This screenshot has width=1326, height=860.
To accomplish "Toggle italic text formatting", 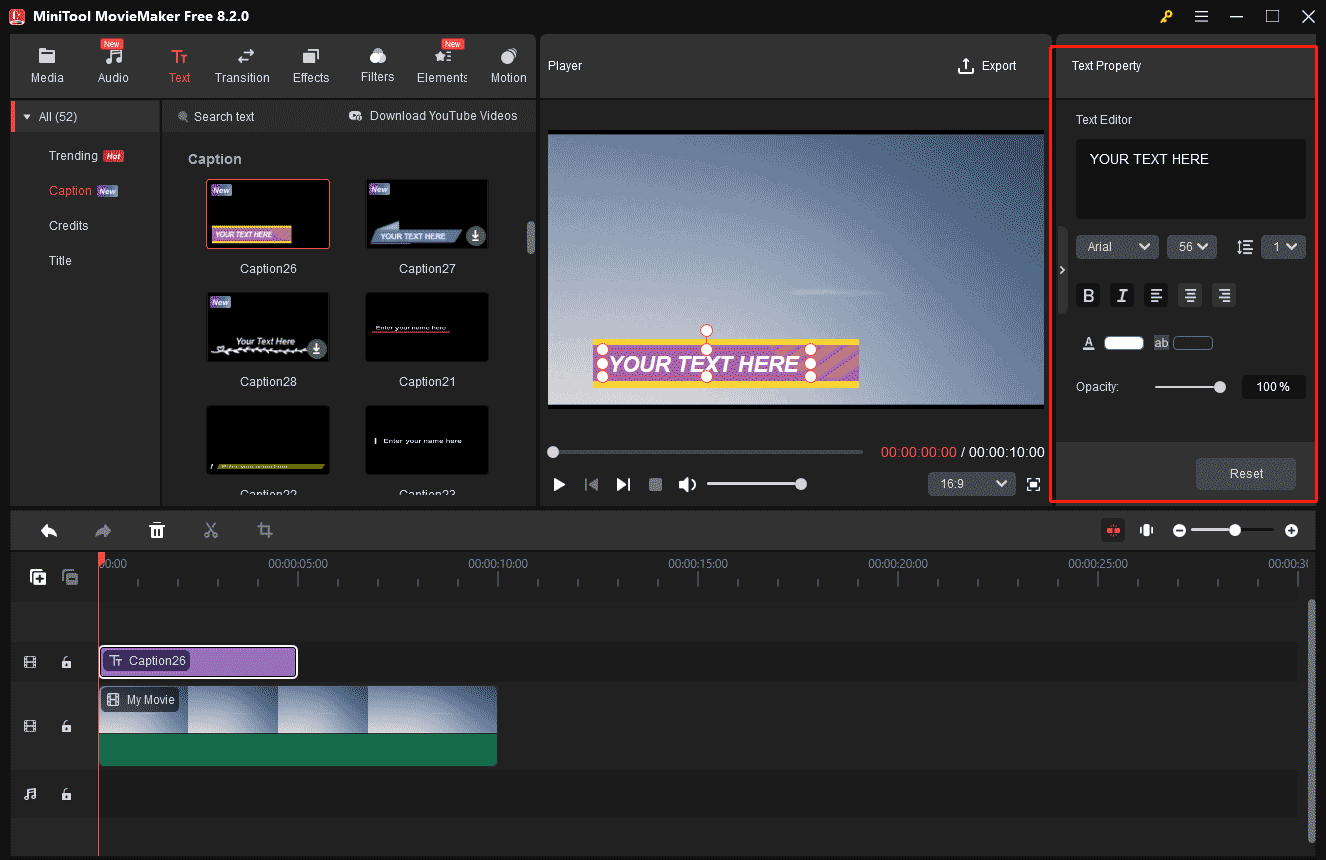I will point(1122,295).
